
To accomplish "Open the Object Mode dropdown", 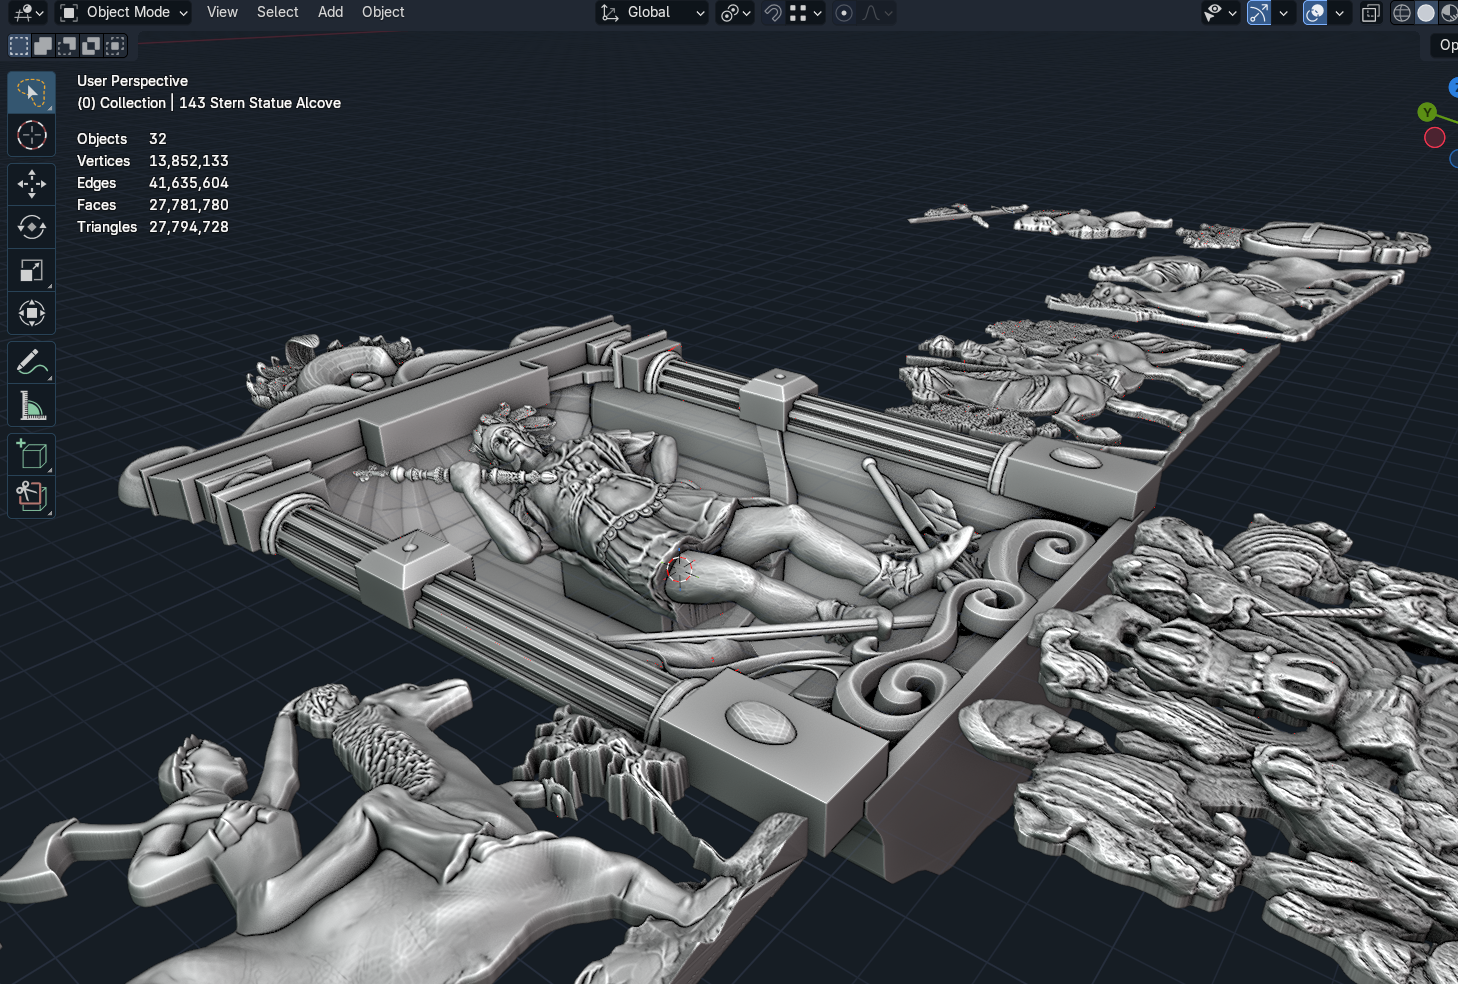I will pyautogui.click(x=124, y=13).
